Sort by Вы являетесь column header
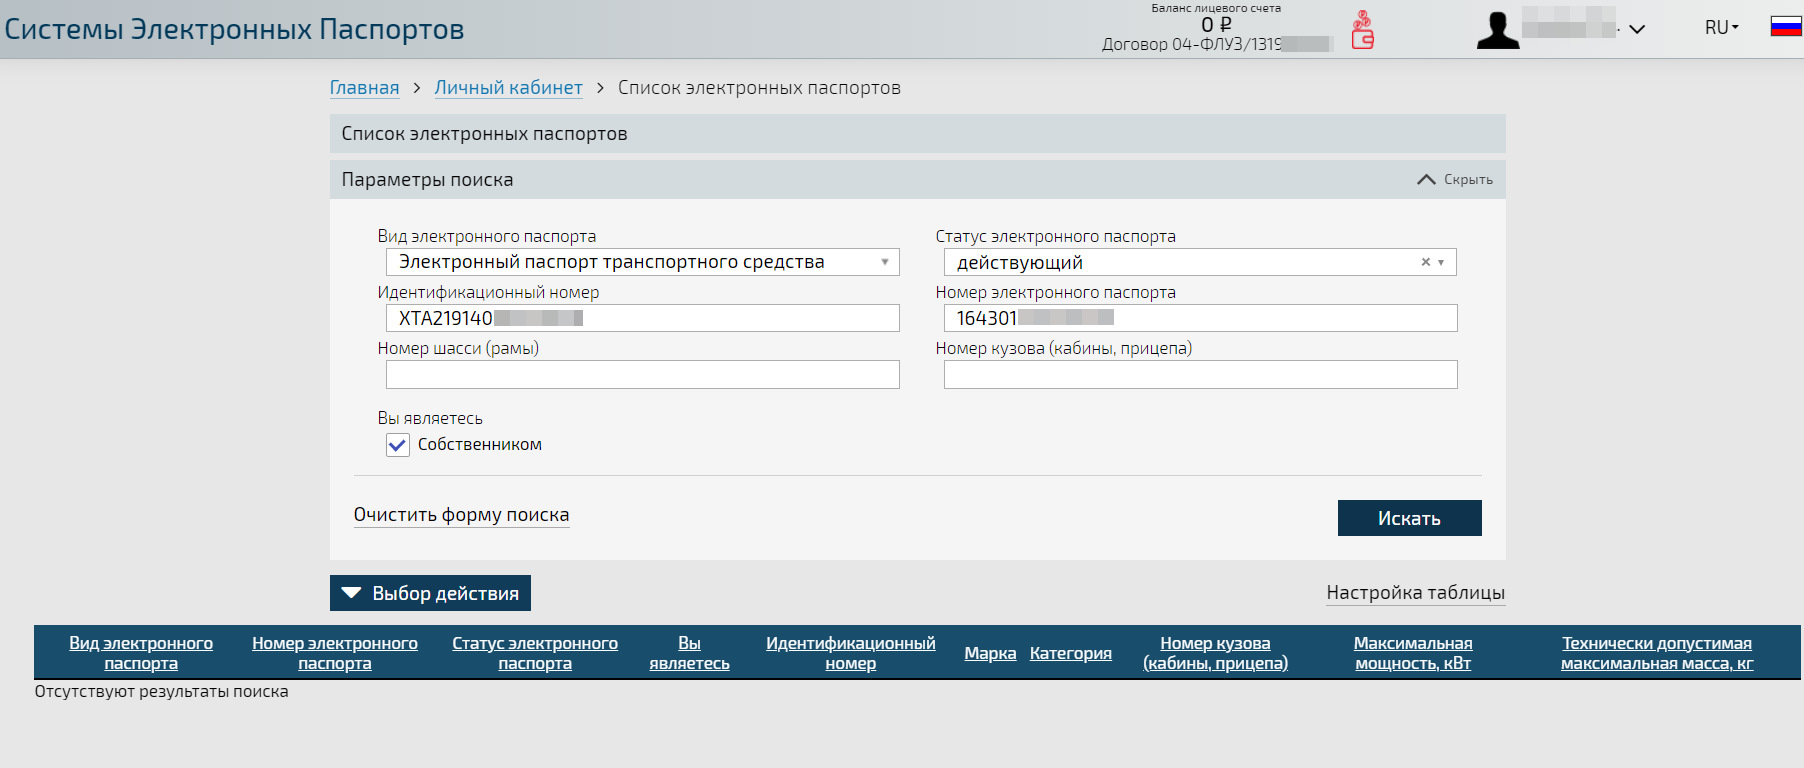This screenshot has height=768, width=1804. coord(689,653)
